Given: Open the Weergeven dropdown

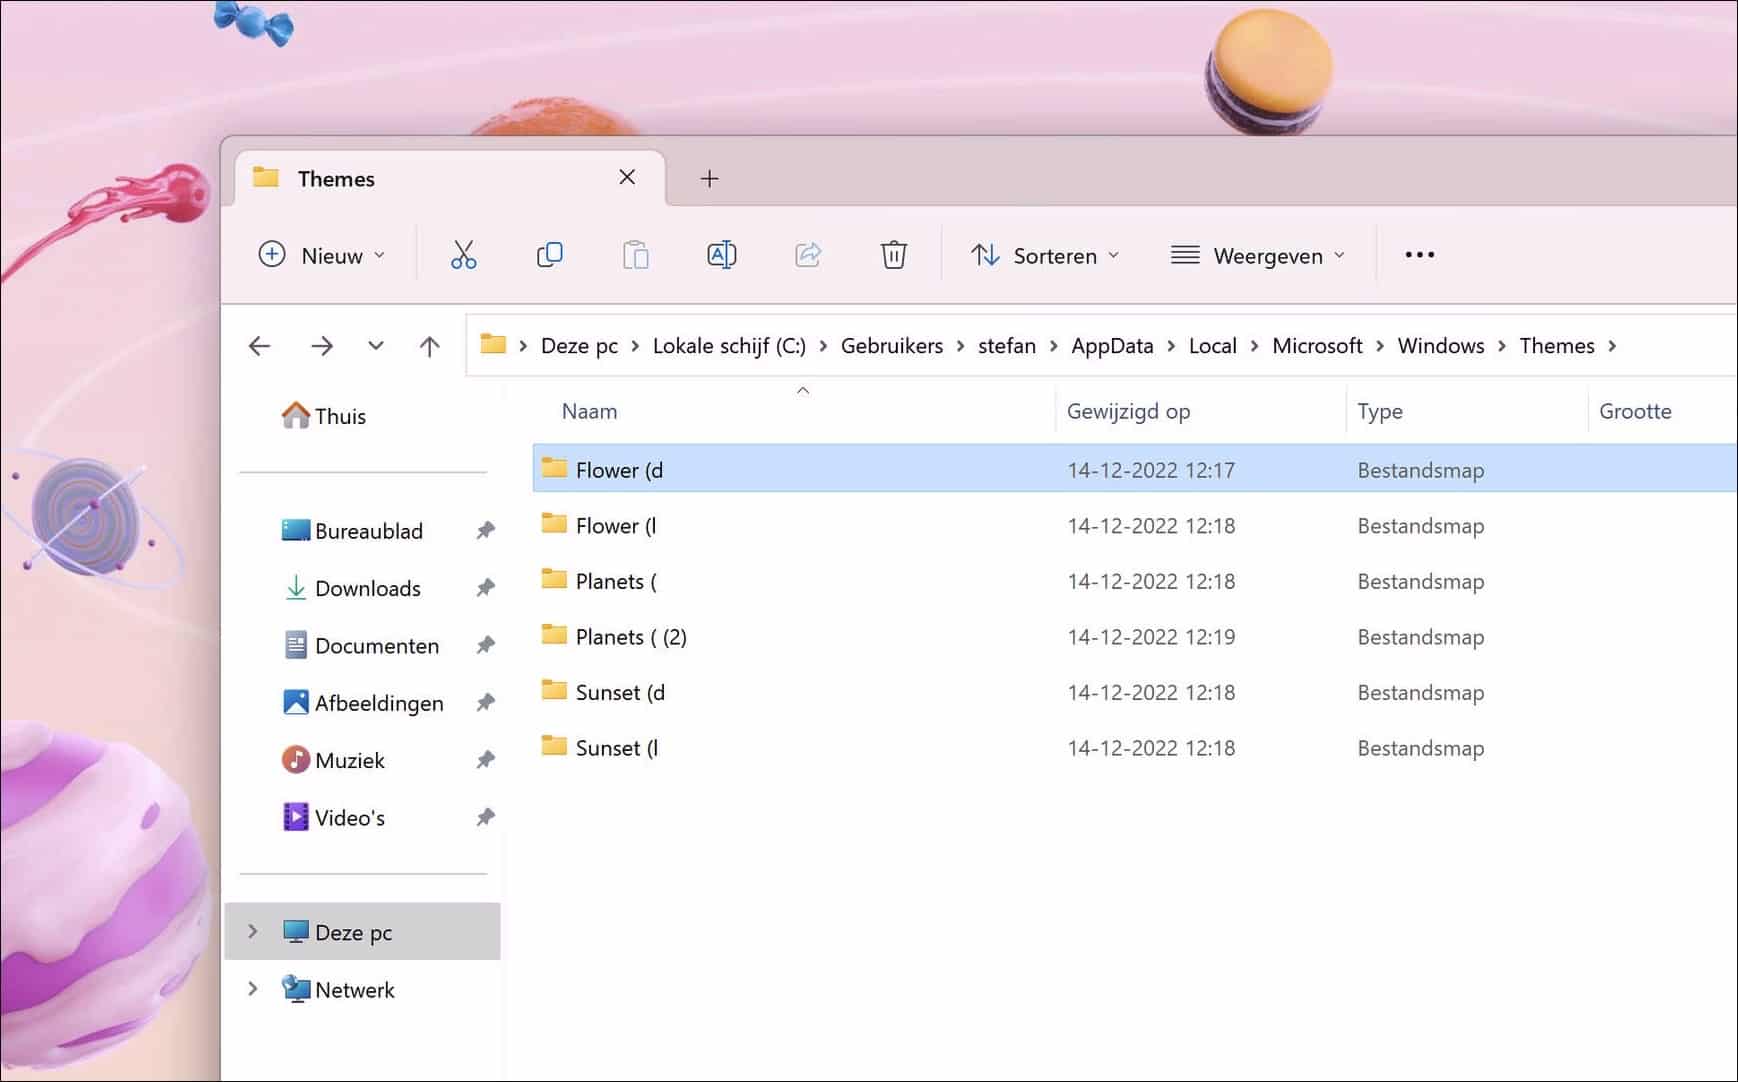Looking at the screenshot, I should [1258, 255].
